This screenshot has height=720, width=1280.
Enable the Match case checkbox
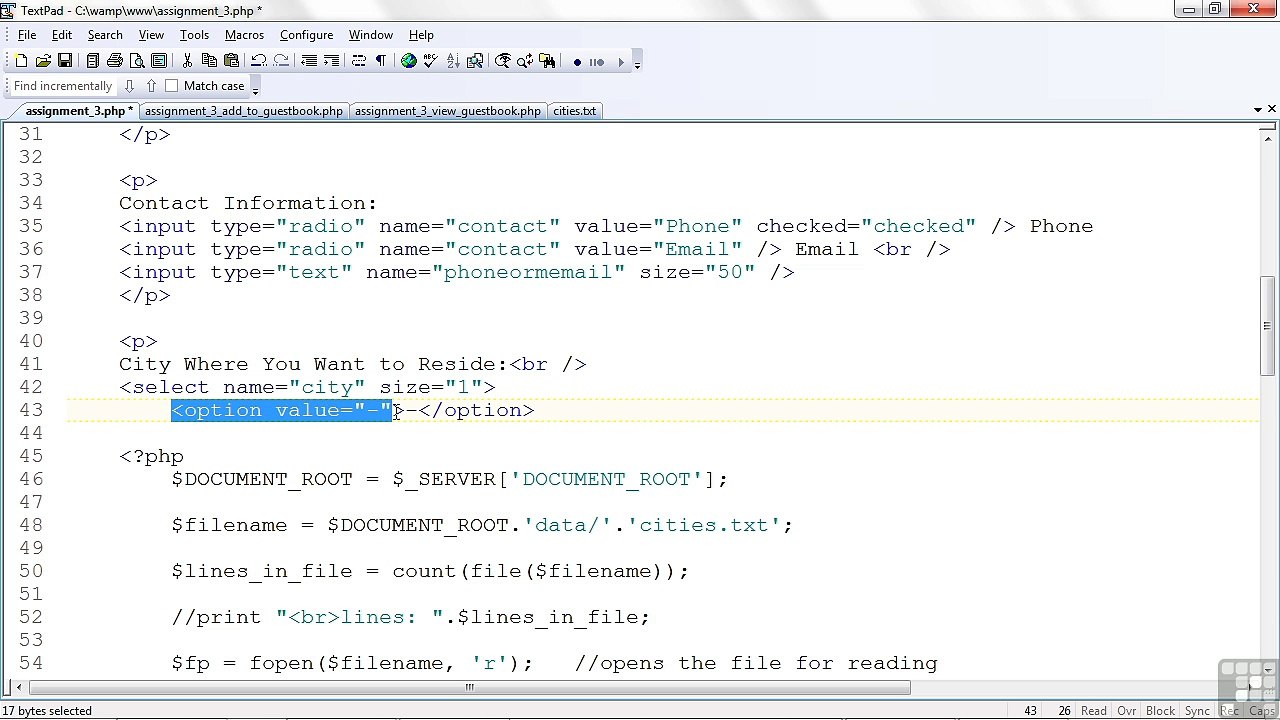click(171, 86)
